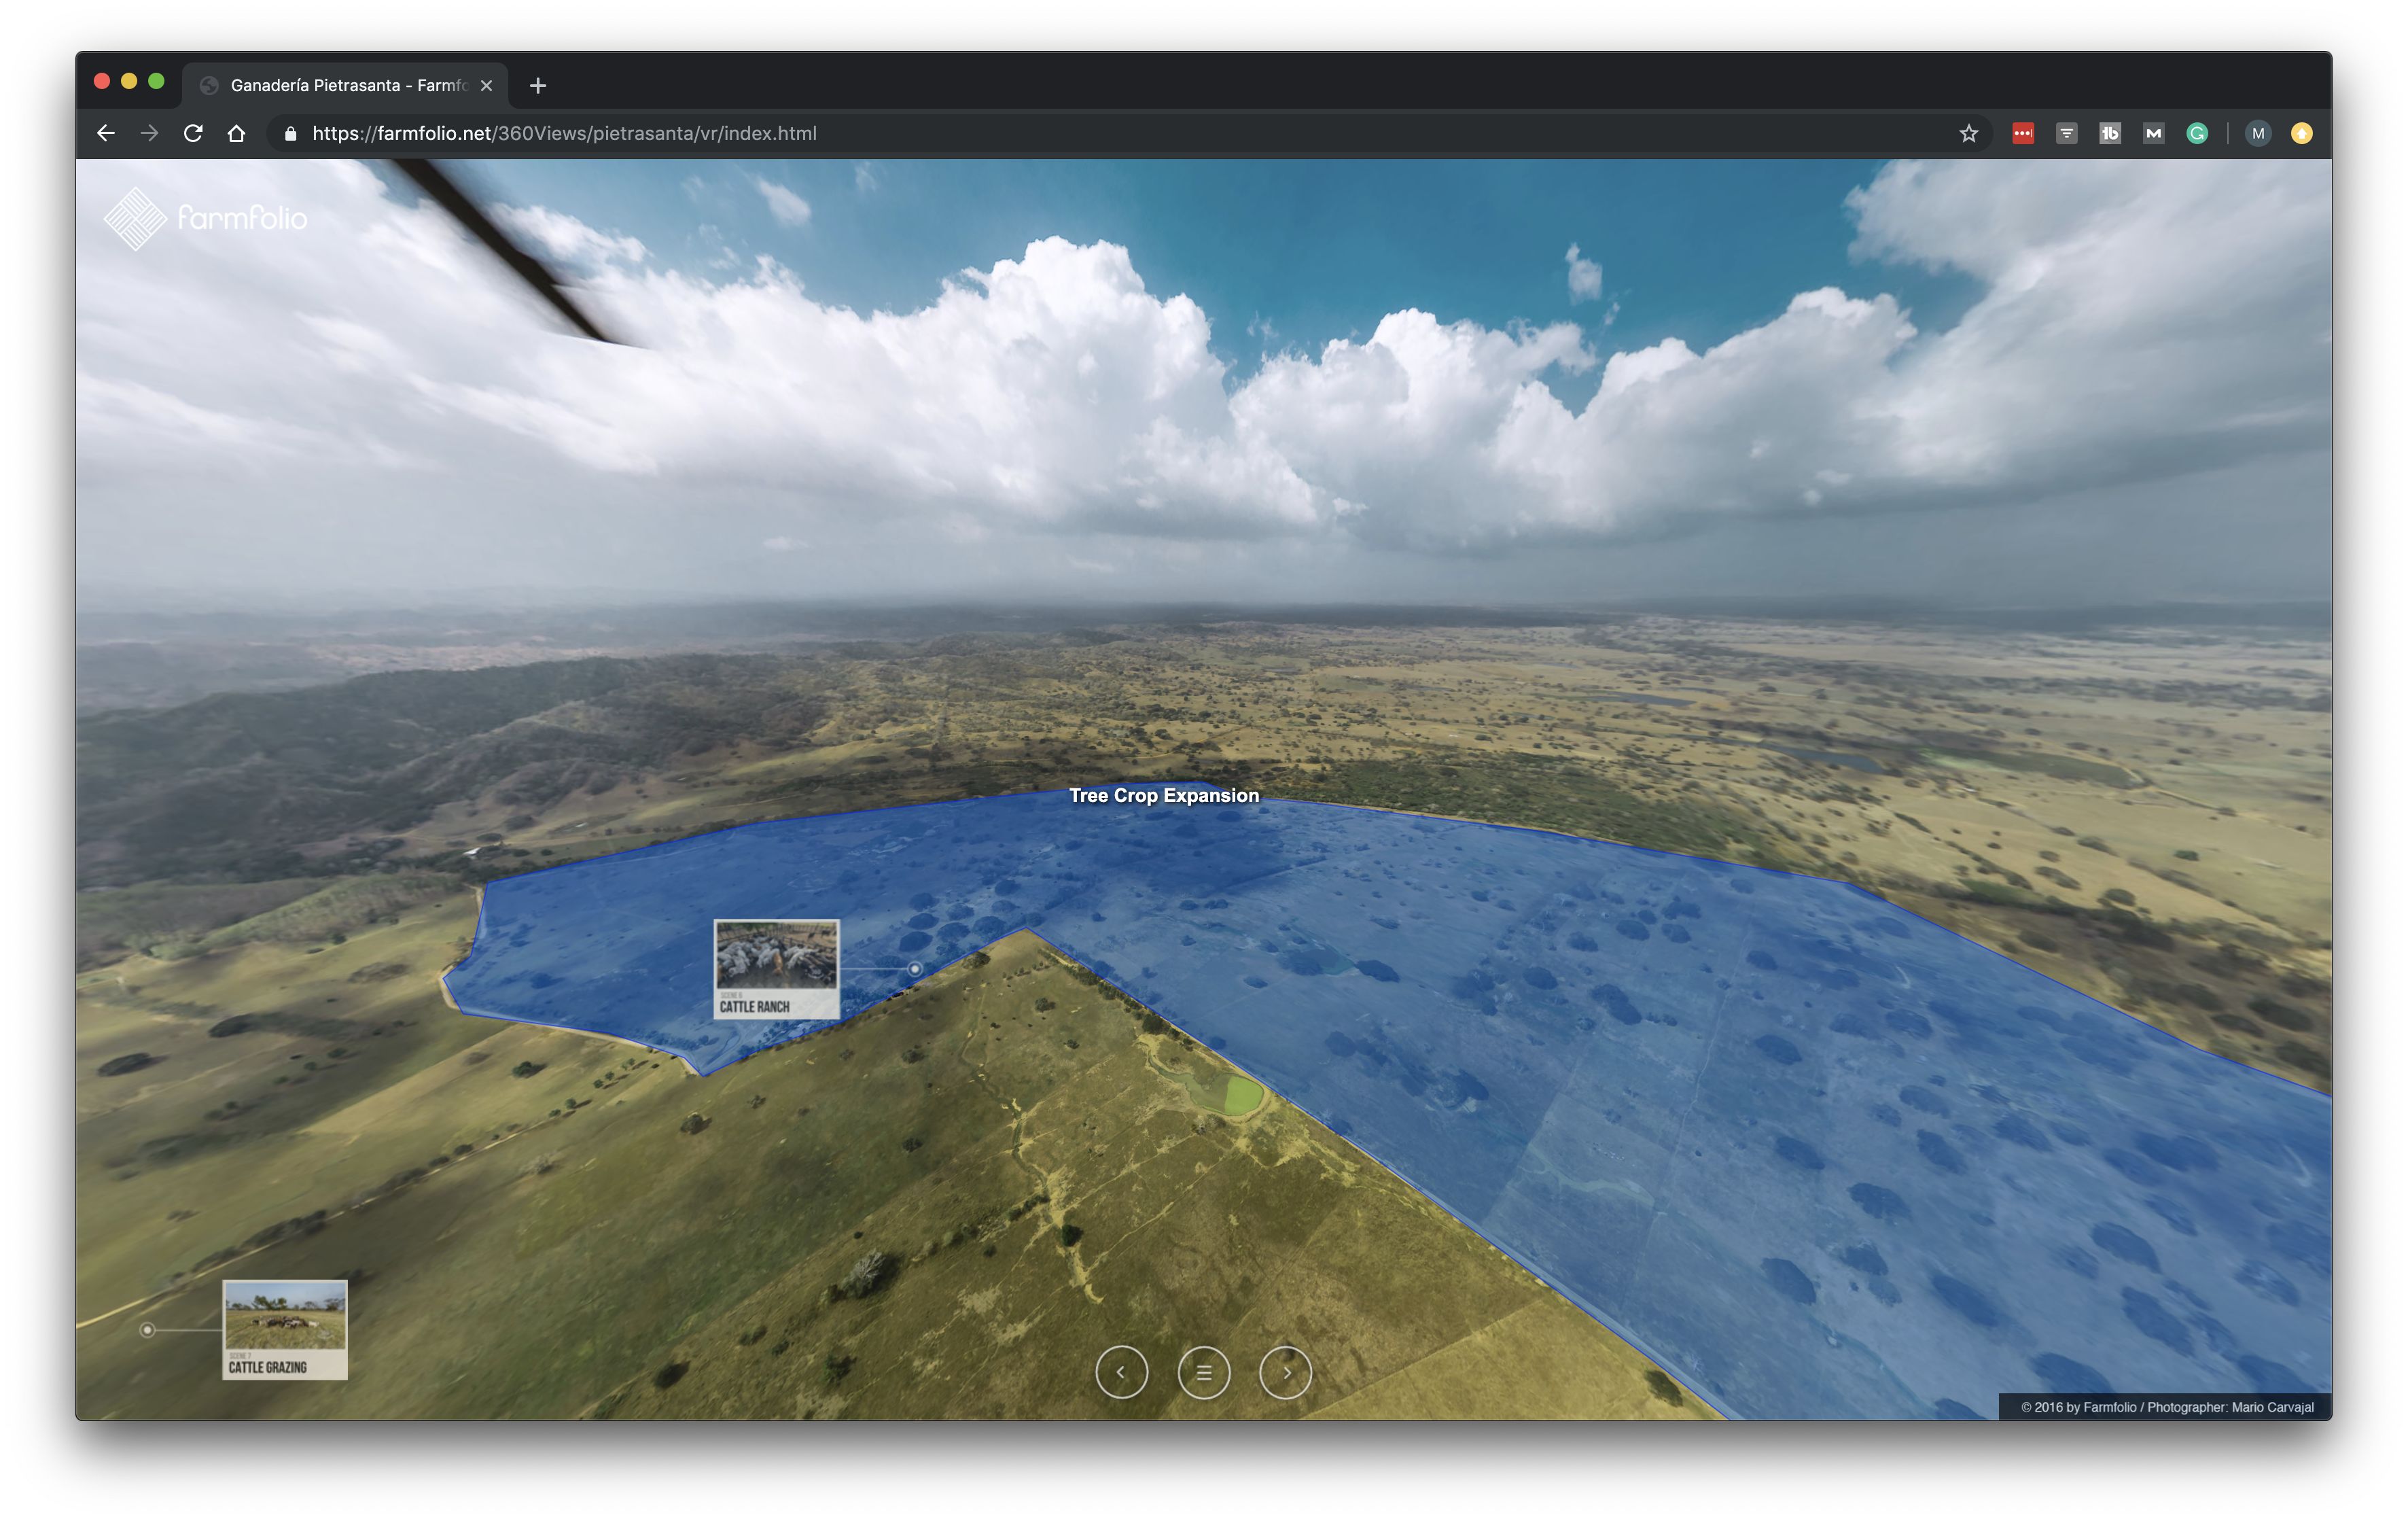Close the Ganadería Pietrasanta tab
Screen dimensions: 2408x1521
click(486, 85)
